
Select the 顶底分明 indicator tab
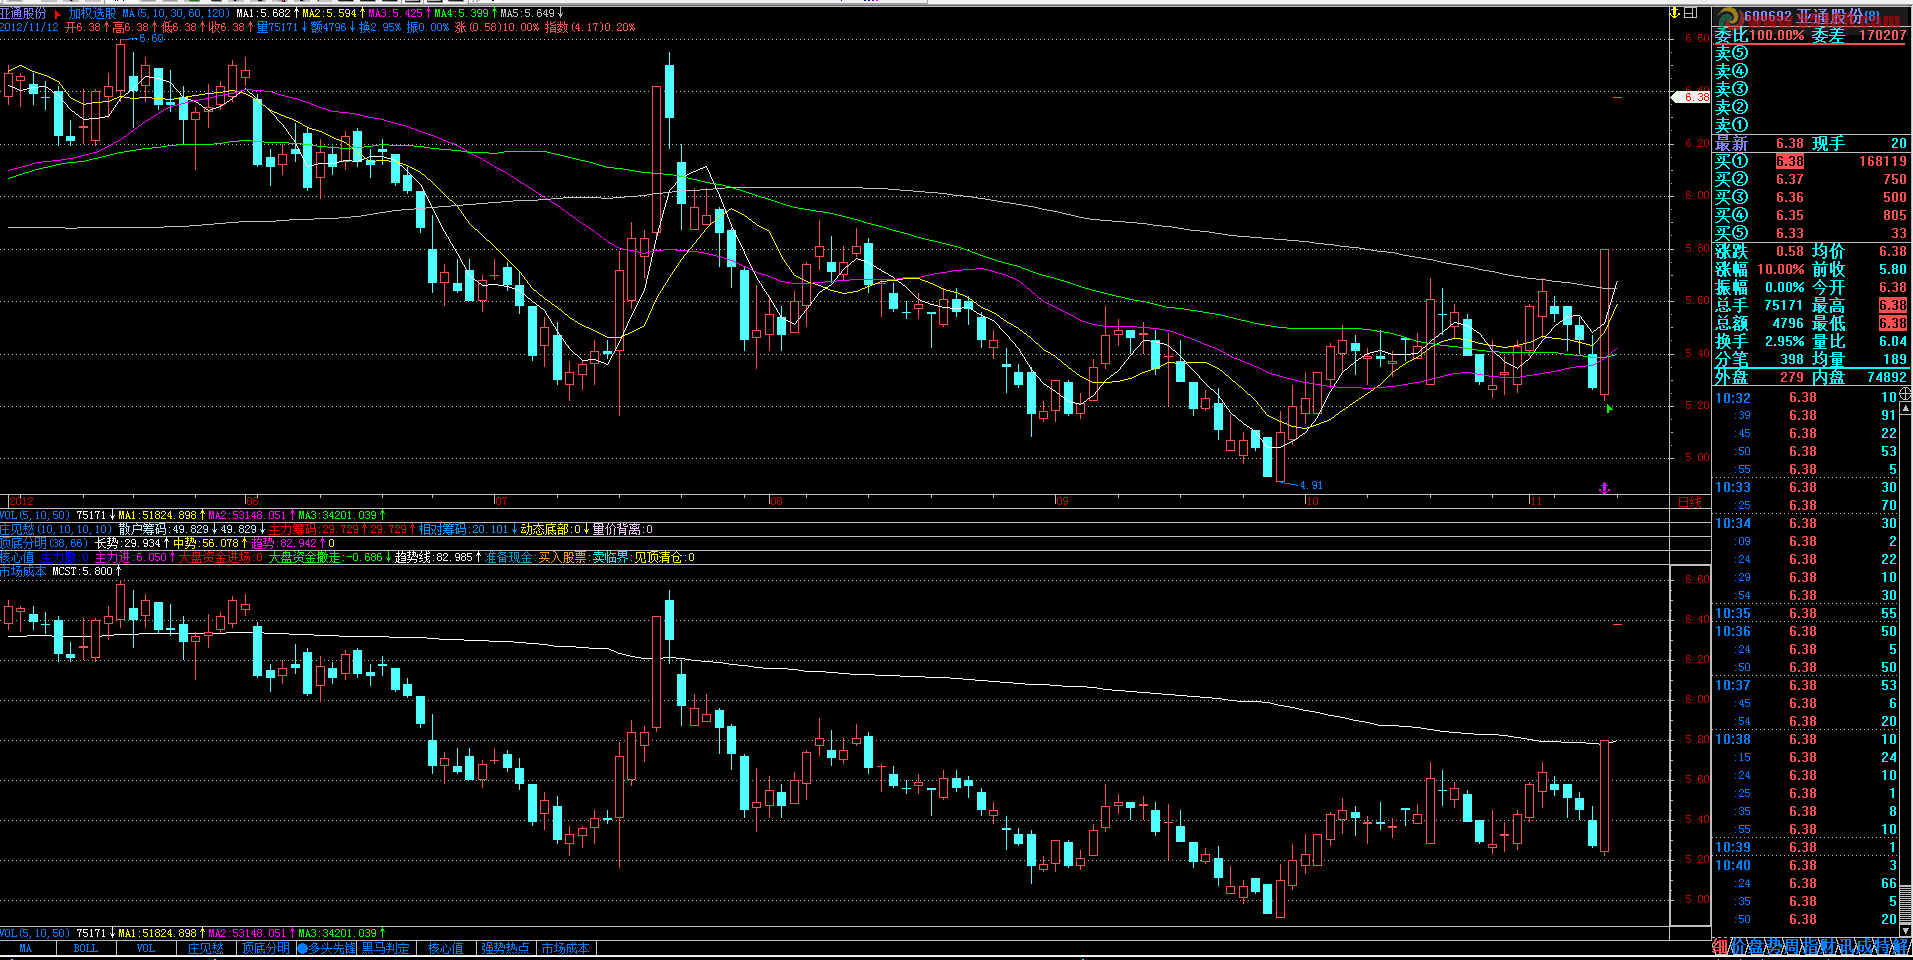click(x=266, y=948)
